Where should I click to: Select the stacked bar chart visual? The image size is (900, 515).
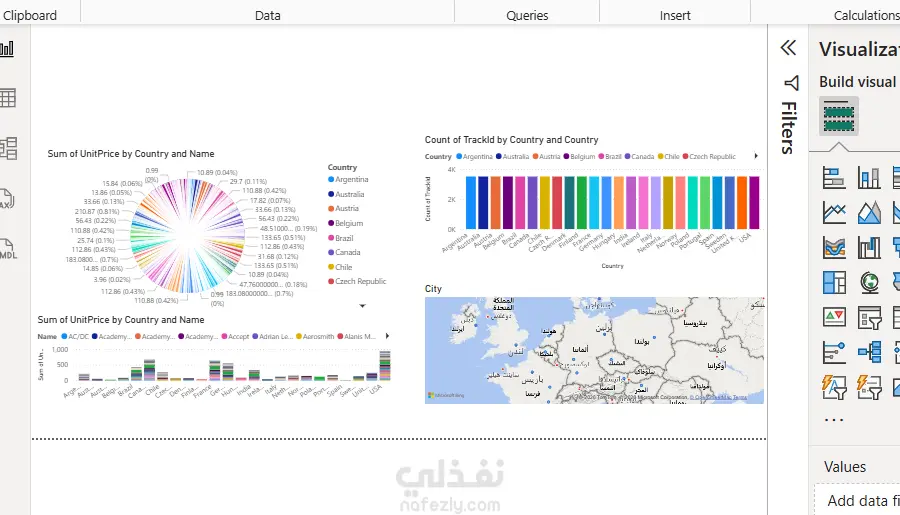833,178
